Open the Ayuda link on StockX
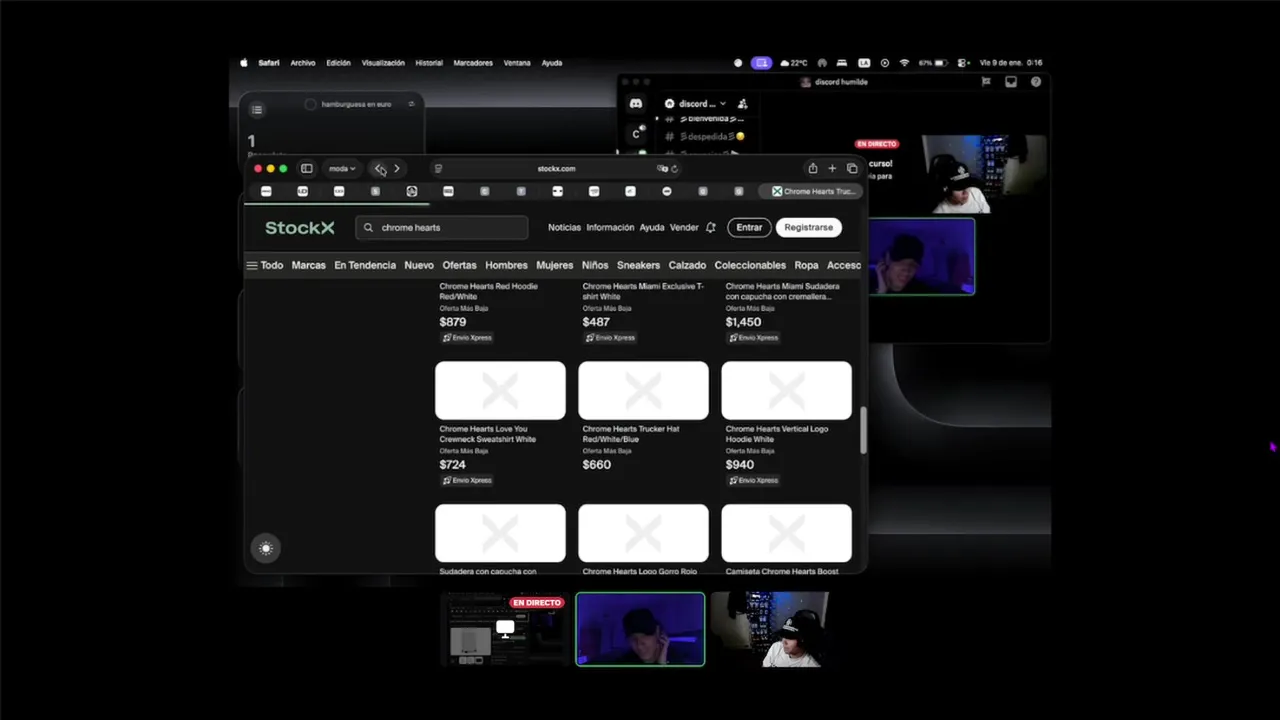1280x720 pixels. click(652, 228)
